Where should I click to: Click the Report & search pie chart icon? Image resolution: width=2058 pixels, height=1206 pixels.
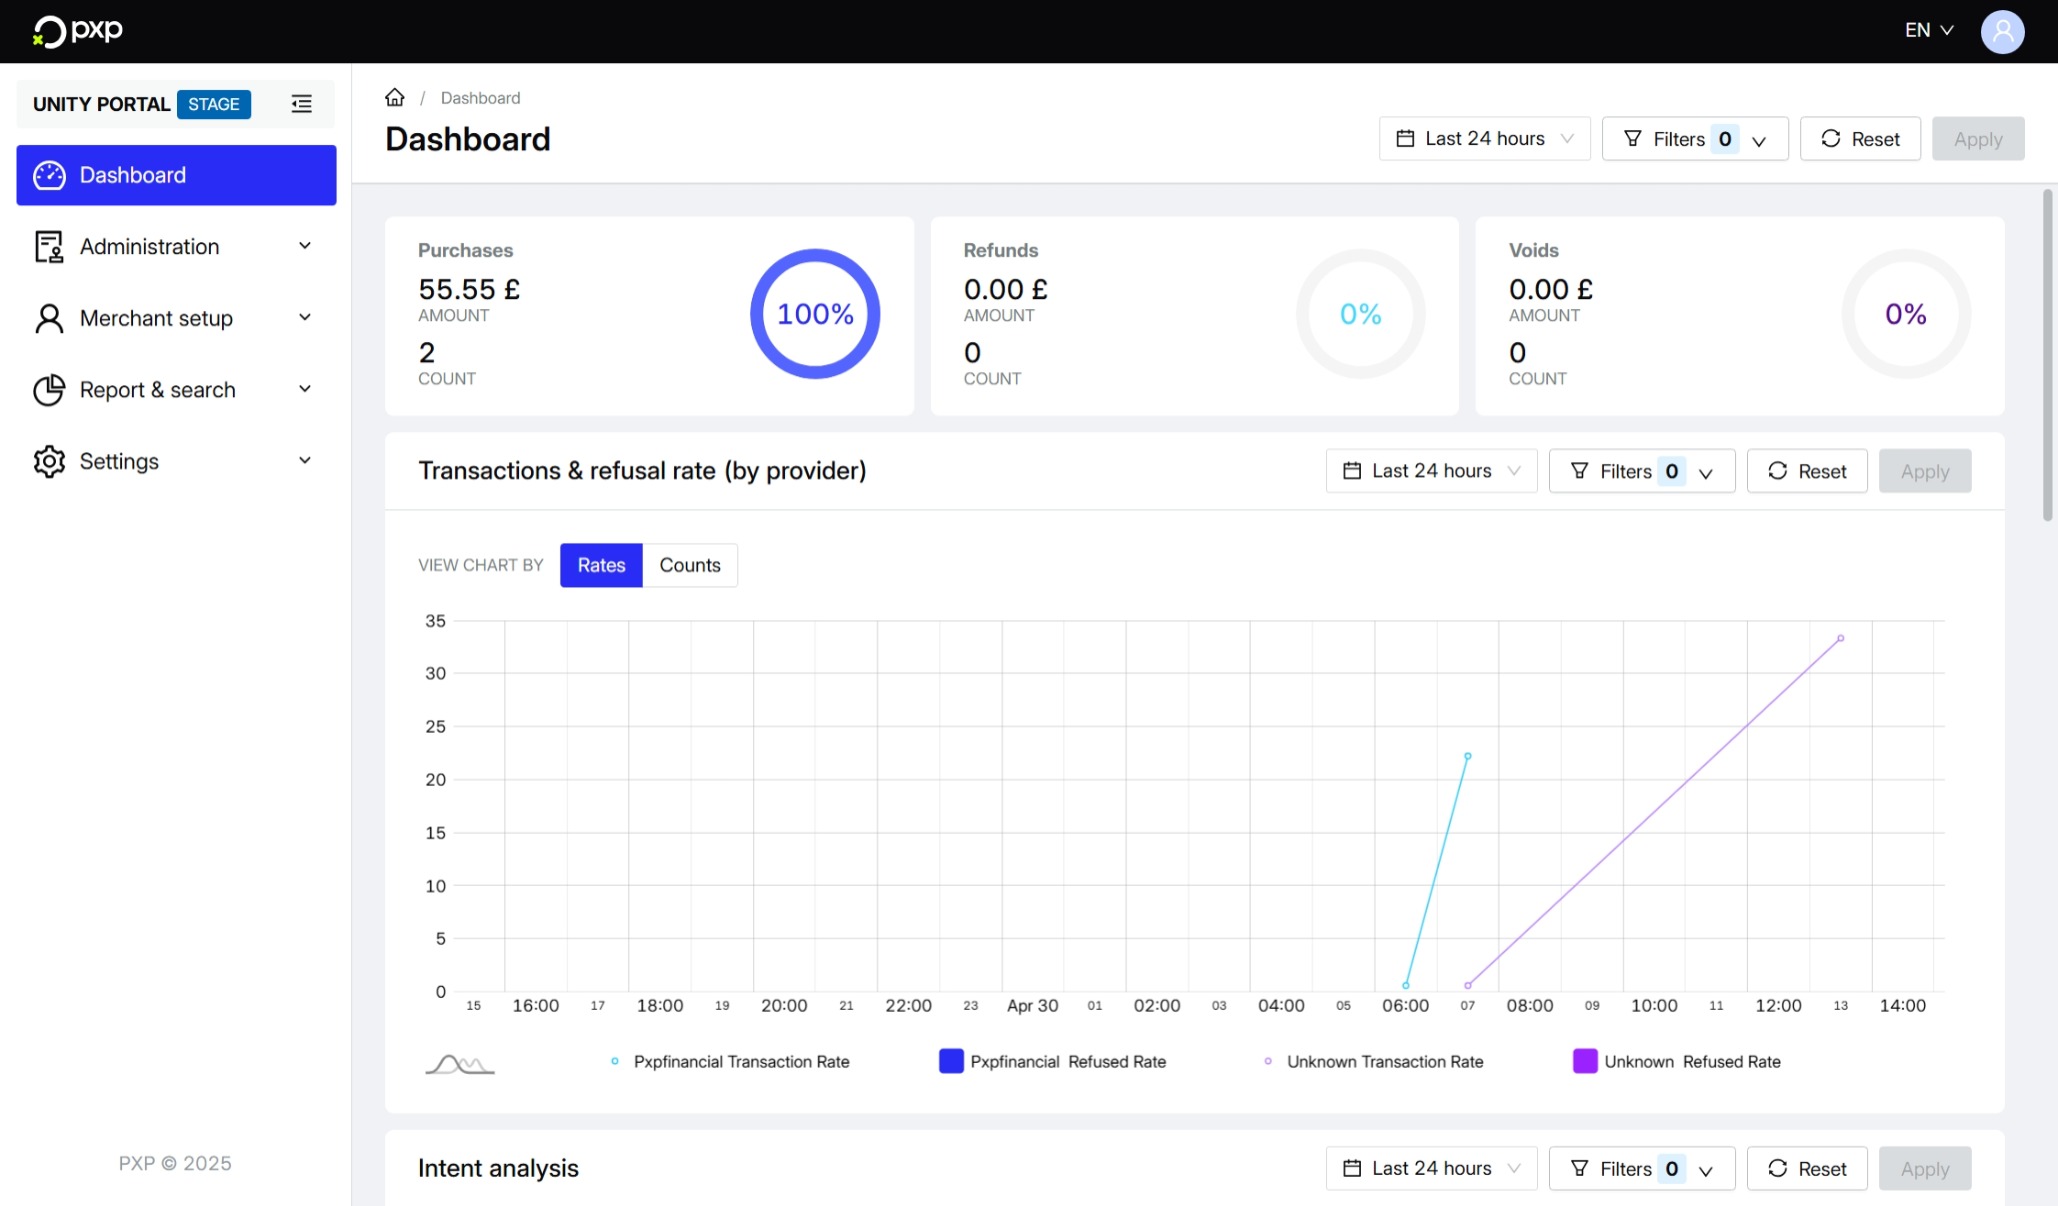49,390
